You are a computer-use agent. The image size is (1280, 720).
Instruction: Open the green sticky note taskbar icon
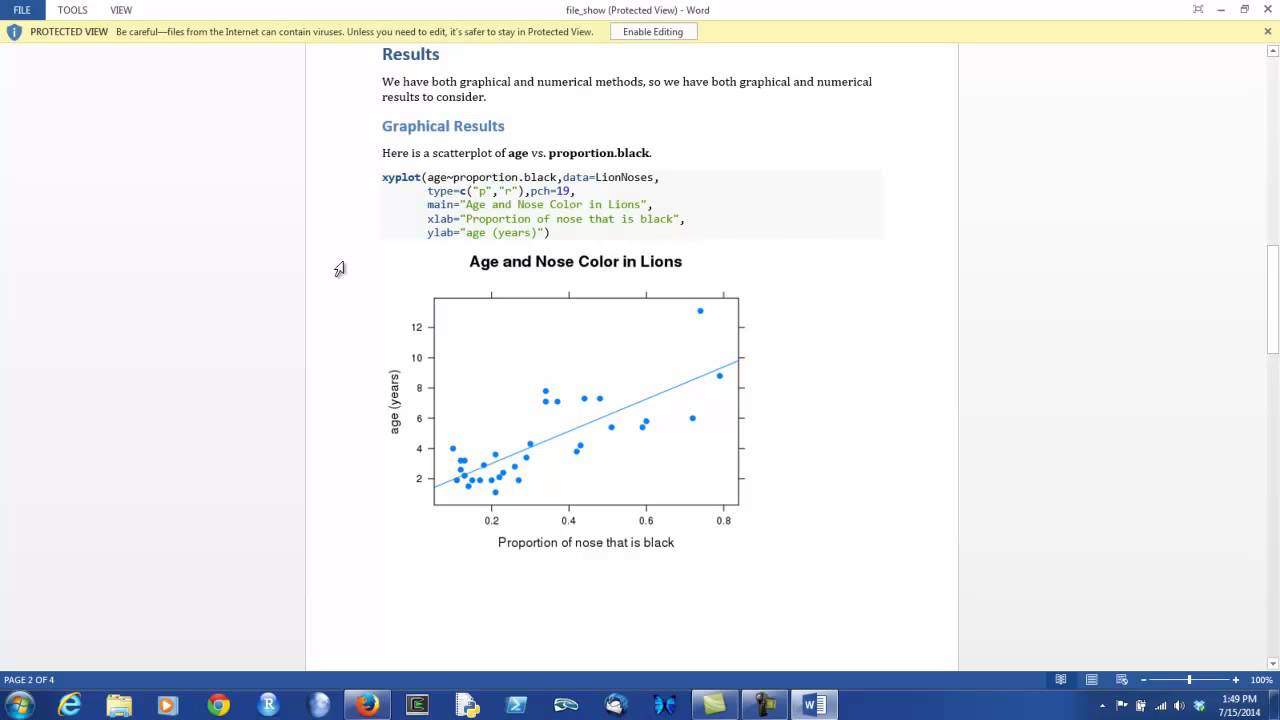point(715,705)
